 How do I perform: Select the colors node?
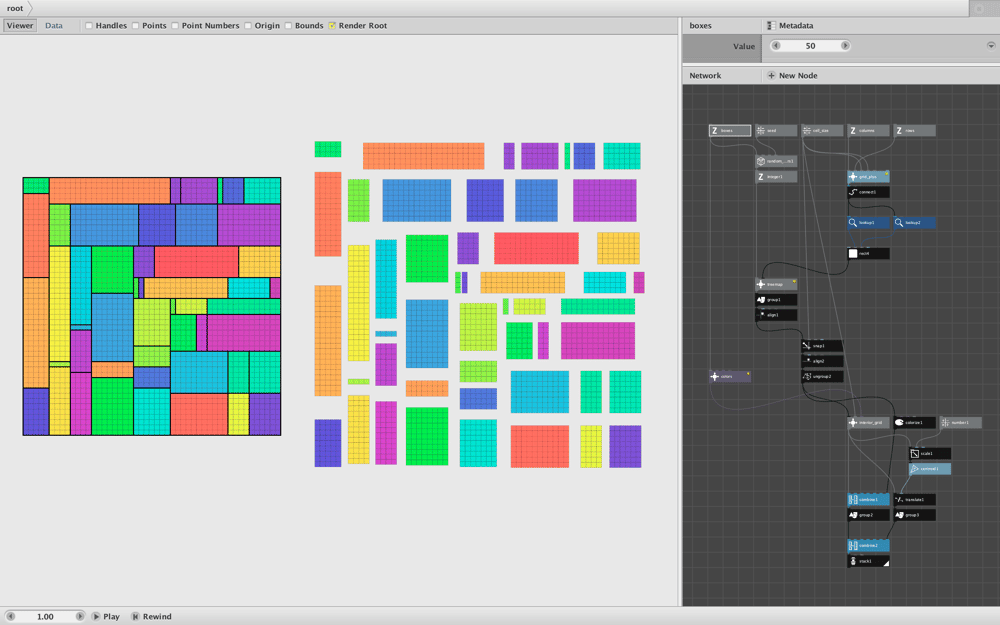pos(730,376)
